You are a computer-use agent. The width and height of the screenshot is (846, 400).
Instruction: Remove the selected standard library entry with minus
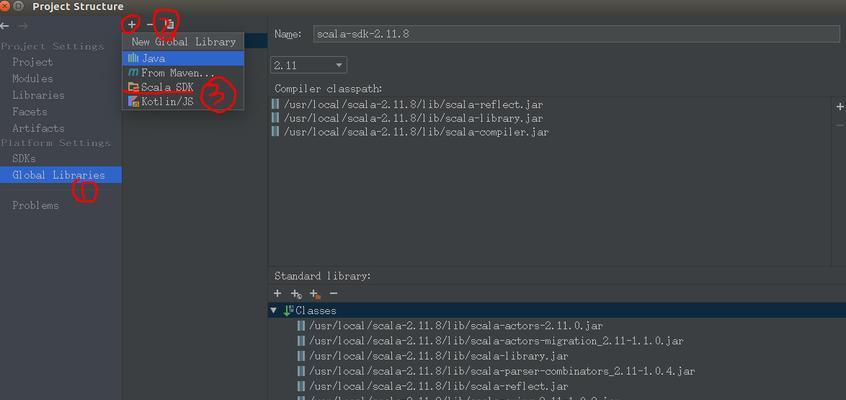click(x=333, y=294)
